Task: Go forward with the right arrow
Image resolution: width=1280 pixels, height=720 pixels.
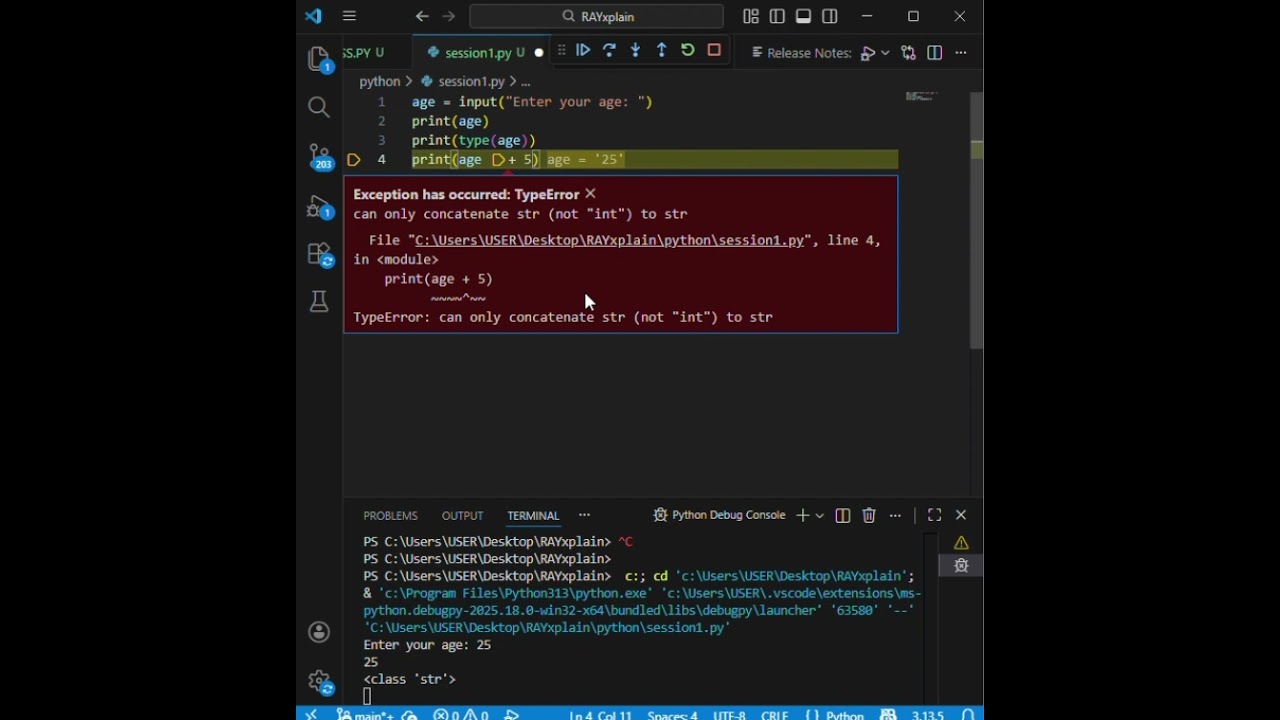Action: point(448,16)
